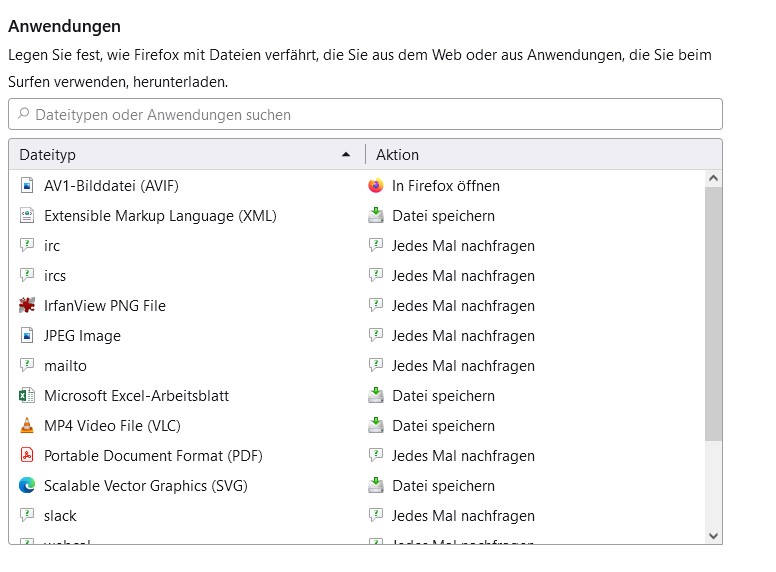Click the search magnifier icon
This screenshot has height=572, width=776.
click(x=24, y=114)
